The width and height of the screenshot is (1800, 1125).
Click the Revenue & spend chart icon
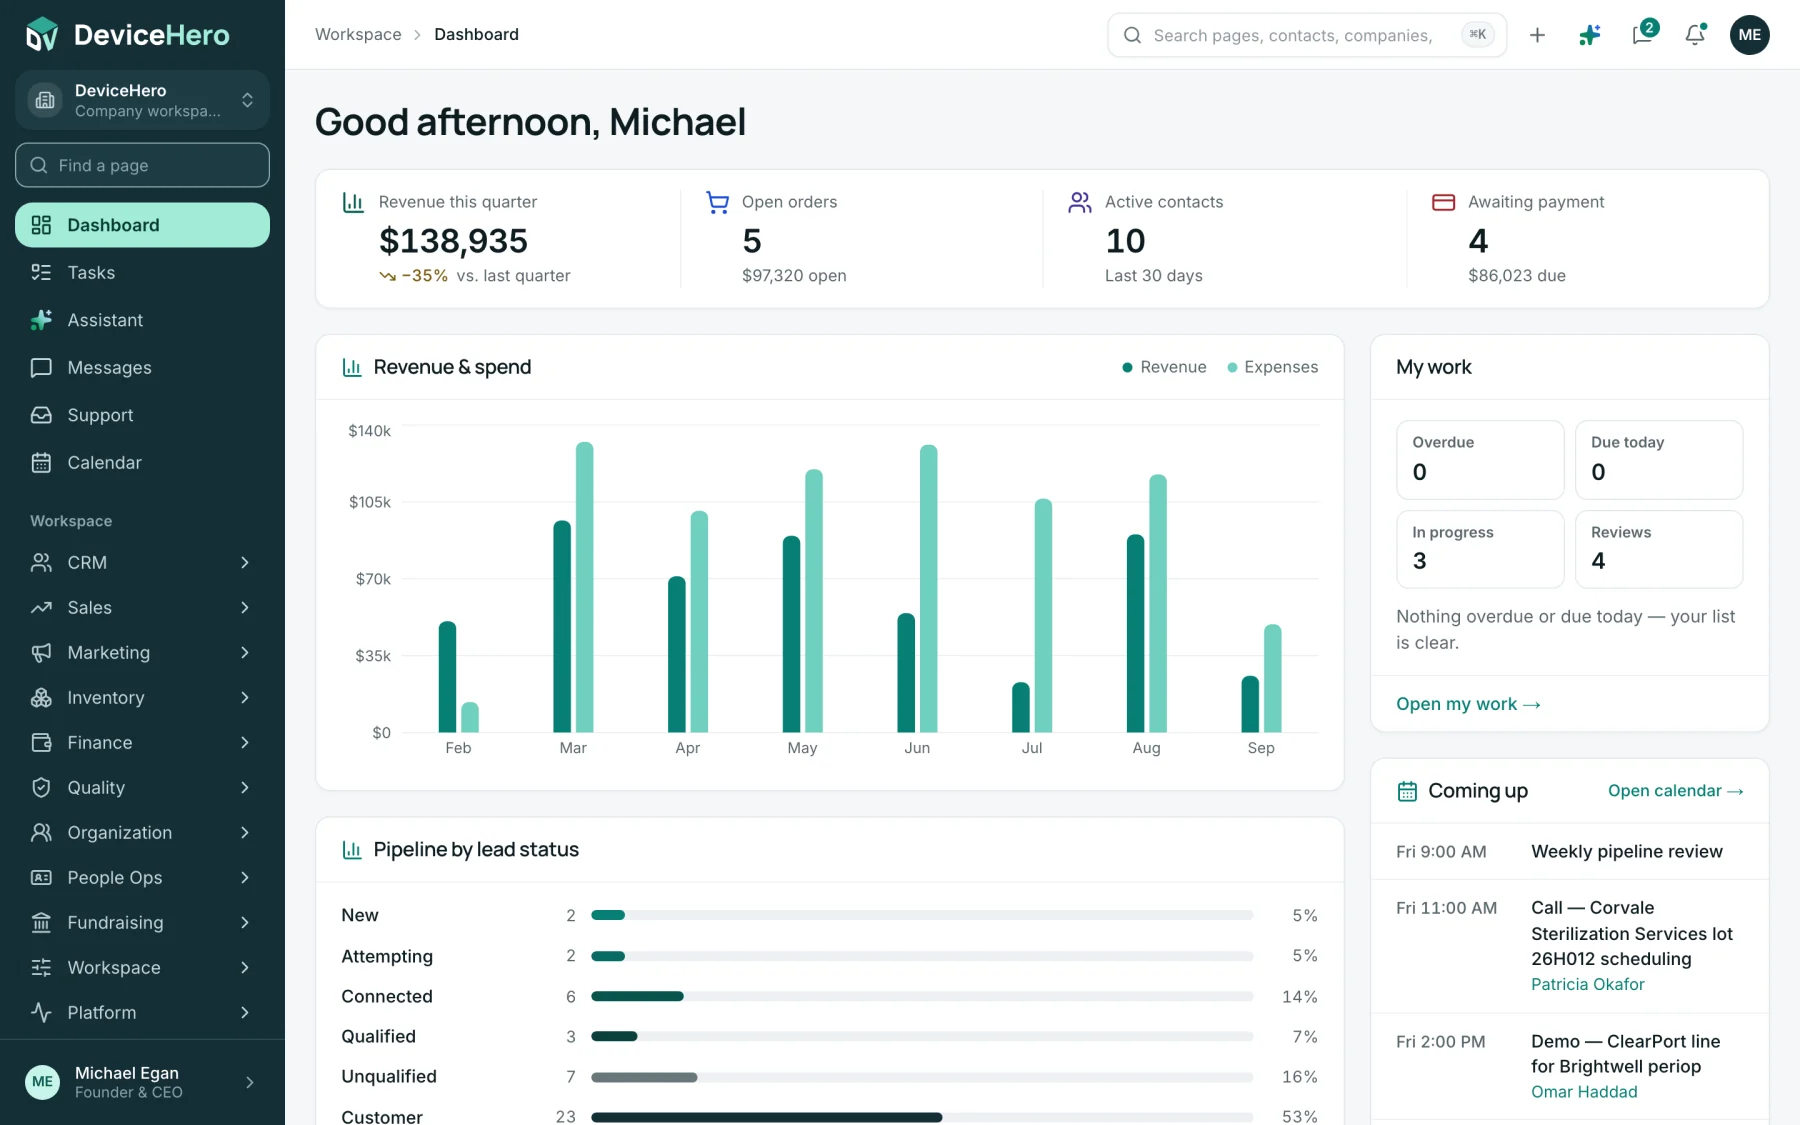tap(352, 367)
